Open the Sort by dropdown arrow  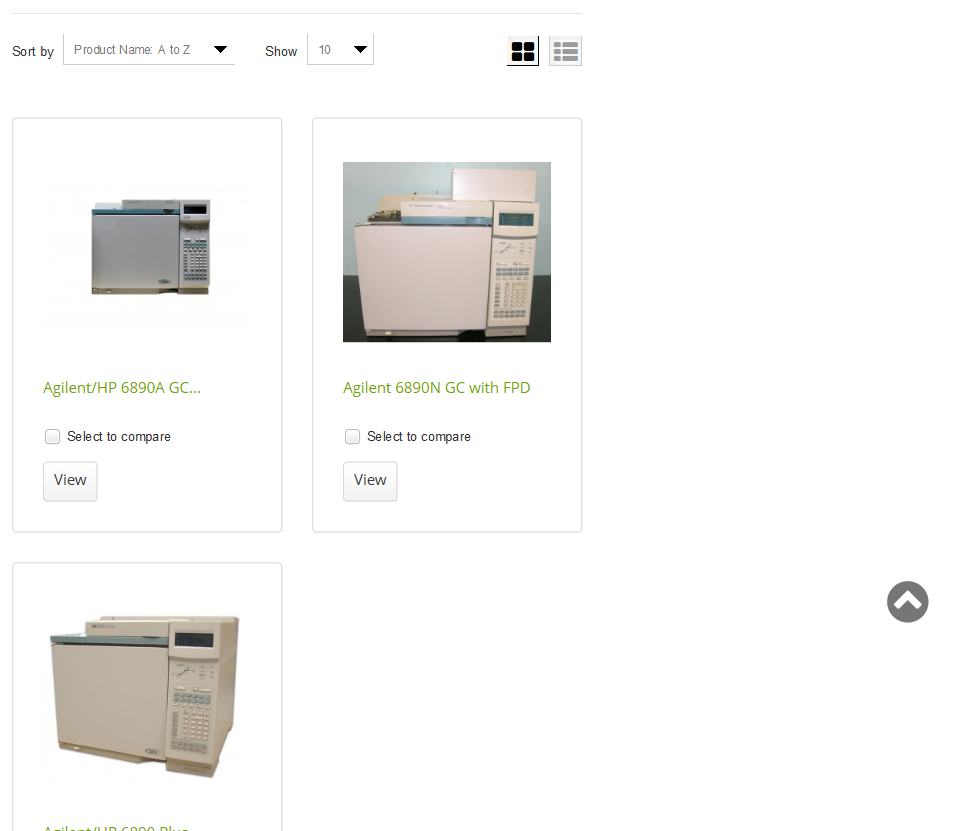click(220, 49)
